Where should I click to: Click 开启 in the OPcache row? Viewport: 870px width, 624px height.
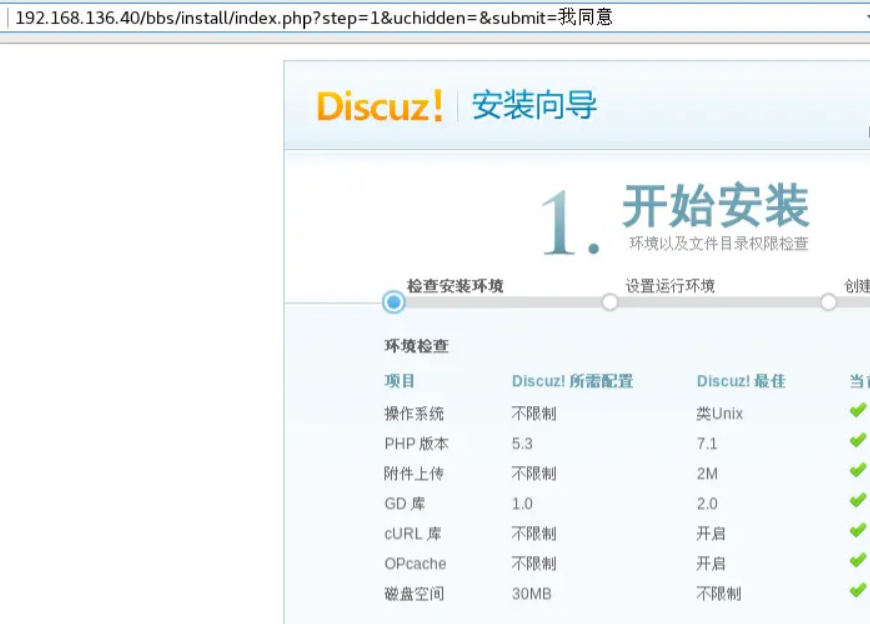coord(711,564)
